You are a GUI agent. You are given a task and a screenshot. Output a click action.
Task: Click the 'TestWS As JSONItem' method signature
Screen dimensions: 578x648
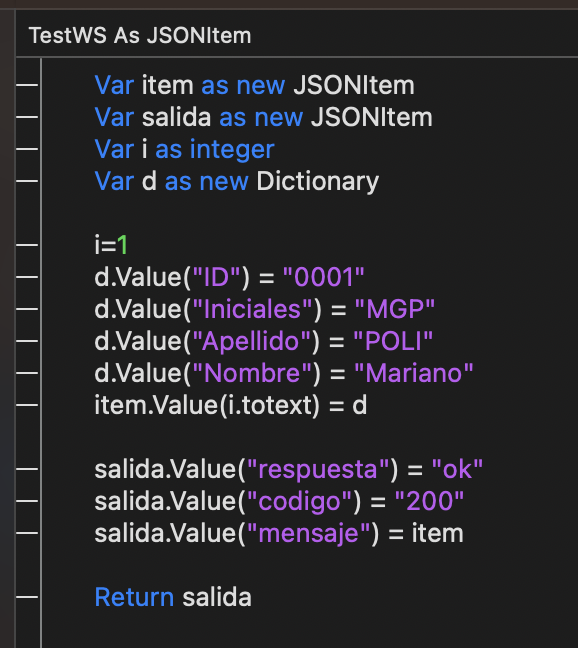(140, 35)
